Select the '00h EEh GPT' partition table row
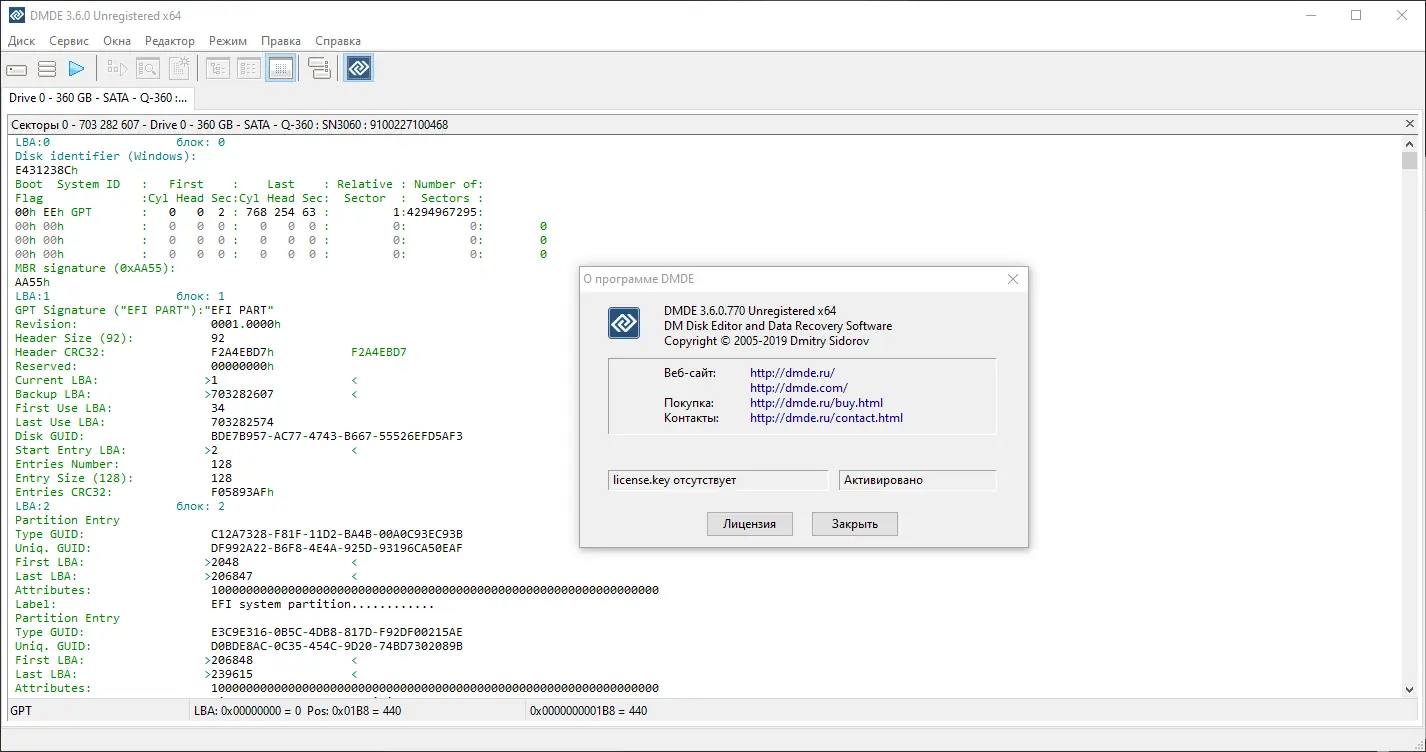The height and width of the screenshot is (752, 1426). pos(249,212)
